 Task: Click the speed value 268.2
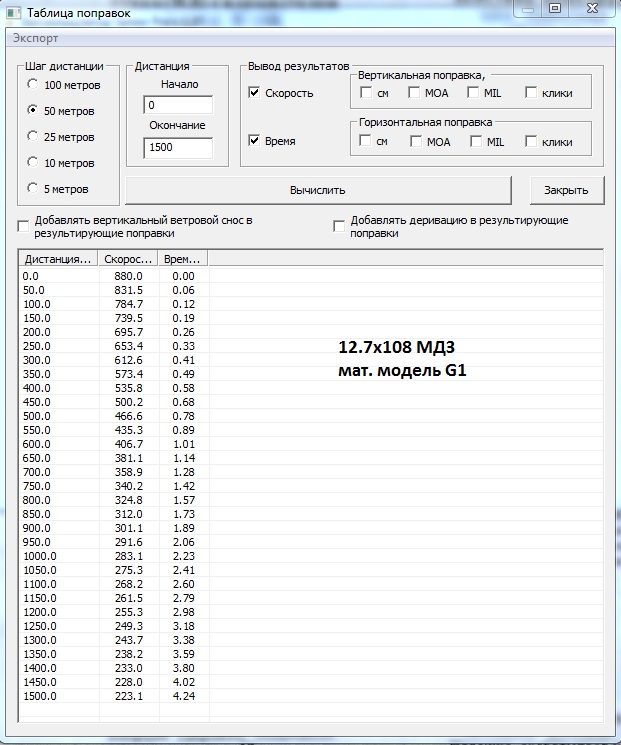click(128, 583)
